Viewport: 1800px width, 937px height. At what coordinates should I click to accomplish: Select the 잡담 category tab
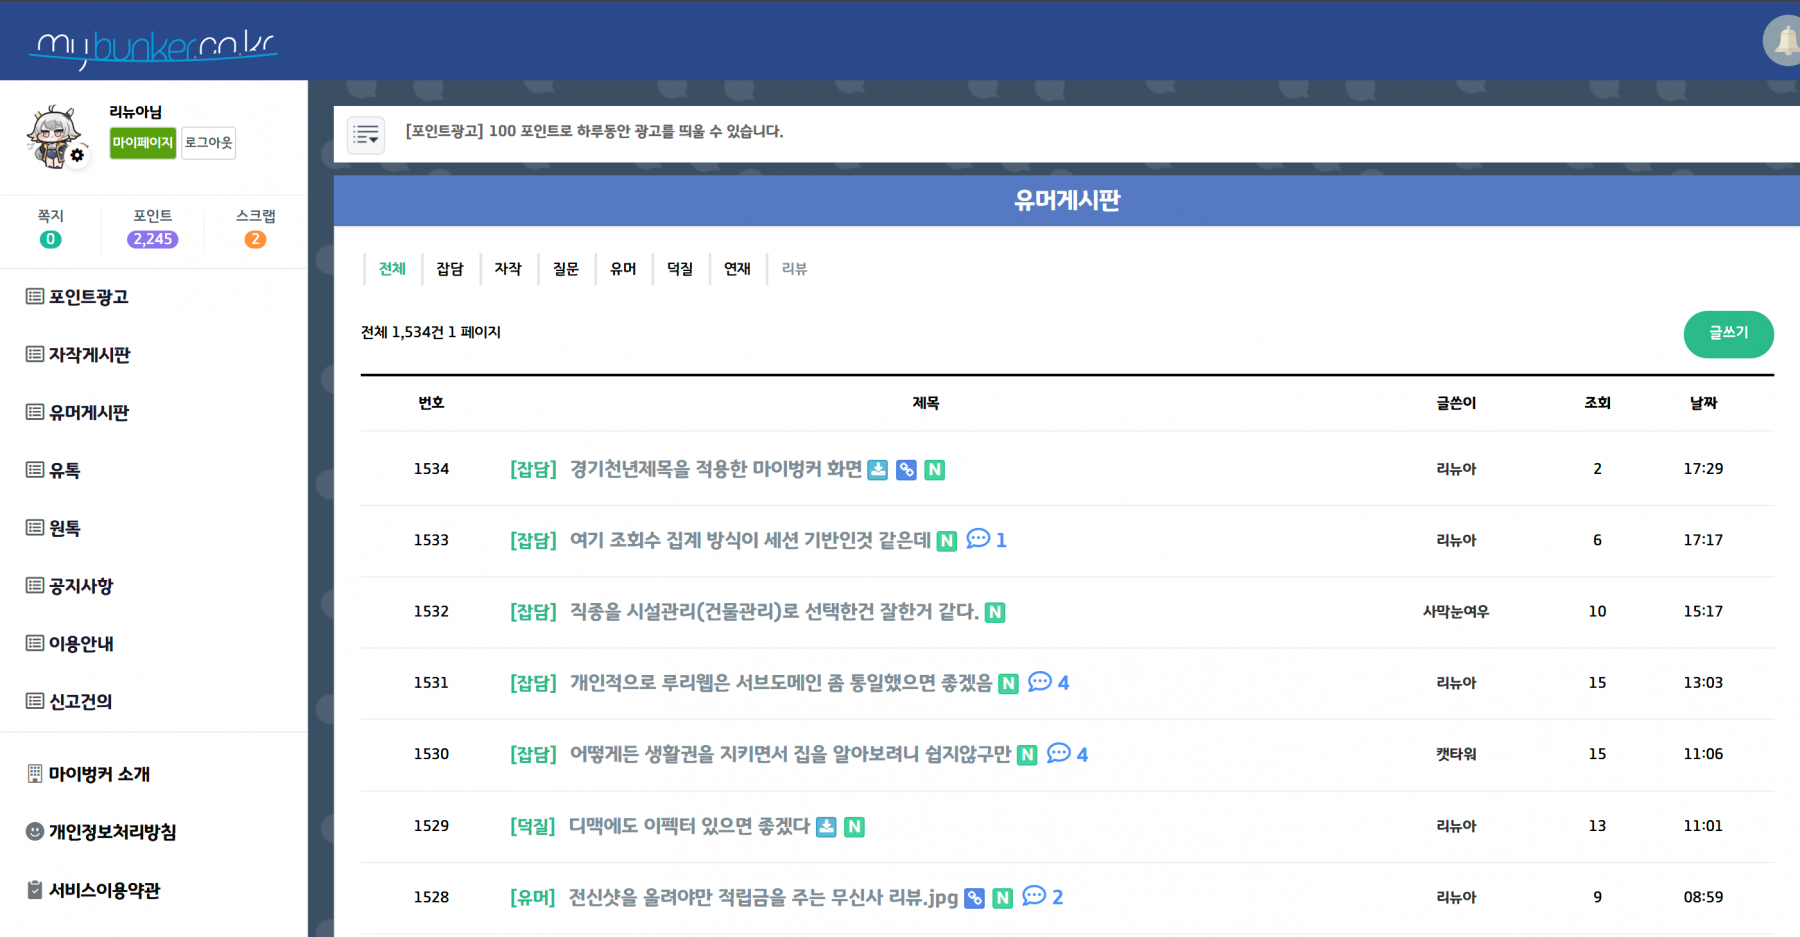pyautogui.click(x=450, y=269)
